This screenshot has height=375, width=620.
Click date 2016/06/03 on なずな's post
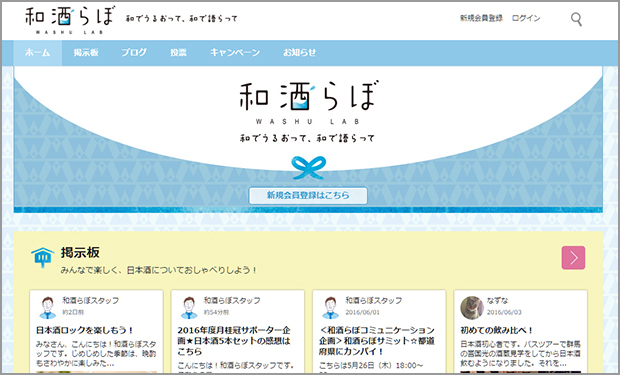tap(504, 312)
